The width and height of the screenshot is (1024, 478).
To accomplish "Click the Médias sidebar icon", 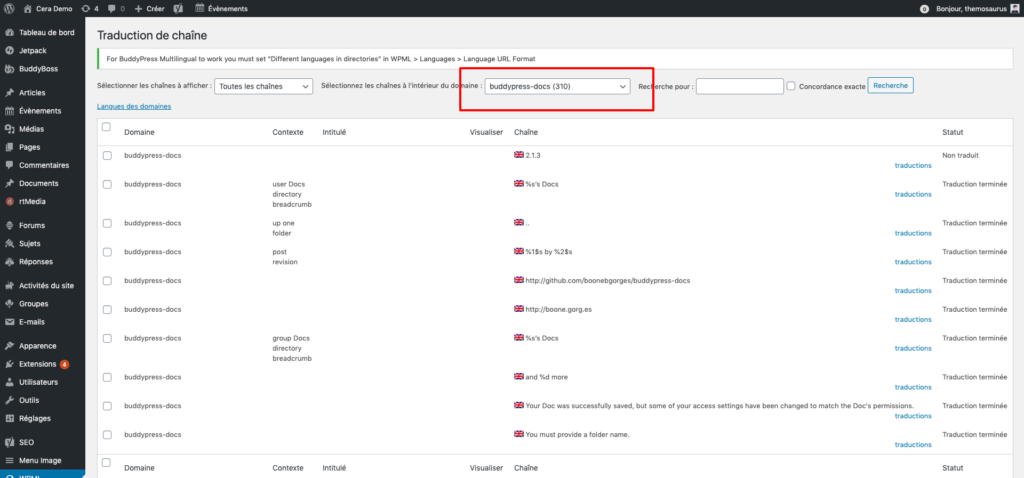I will pos(9,129).
